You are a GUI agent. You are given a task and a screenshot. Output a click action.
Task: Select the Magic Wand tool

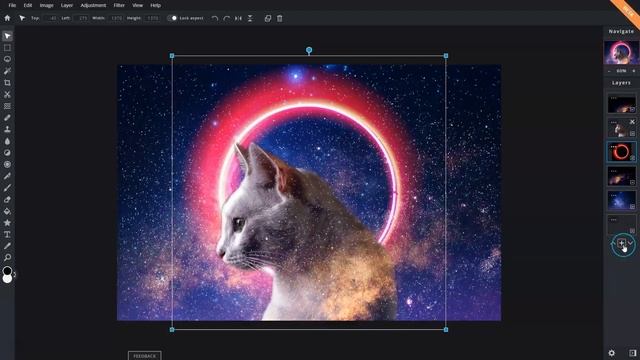click(x=7, y=71)
